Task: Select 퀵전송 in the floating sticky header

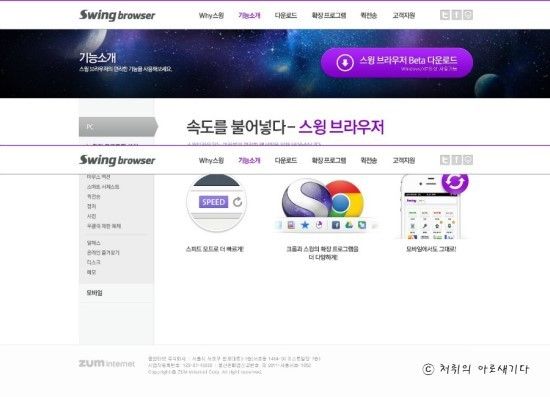Action: [x=369, y=161]
